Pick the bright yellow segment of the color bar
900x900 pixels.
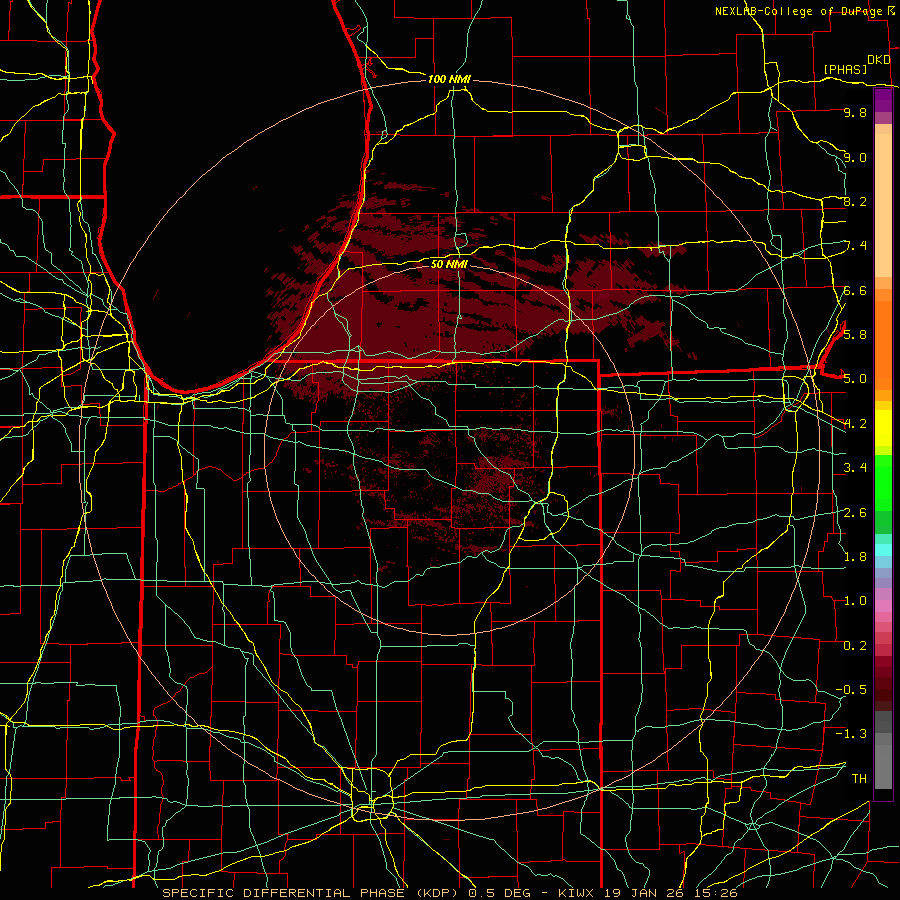pyautogui.click(x=883, y=428)
